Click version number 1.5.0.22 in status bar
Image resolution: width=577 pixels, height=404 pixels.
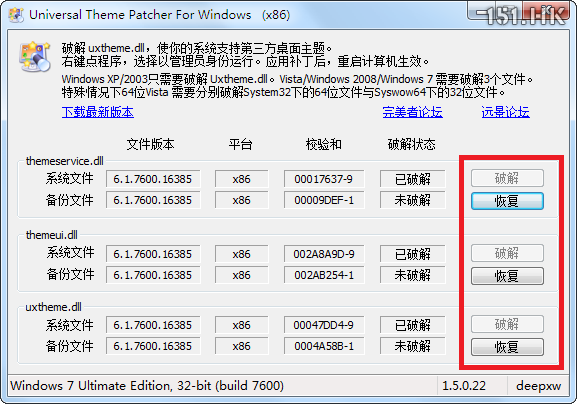464,386
